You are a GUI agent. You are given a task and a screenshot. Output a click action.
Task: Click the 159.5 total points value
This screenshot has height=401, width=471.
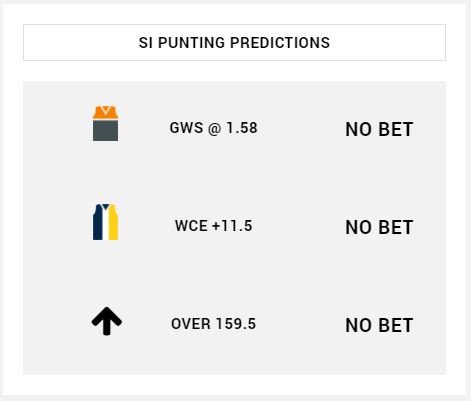pos(236,324)
